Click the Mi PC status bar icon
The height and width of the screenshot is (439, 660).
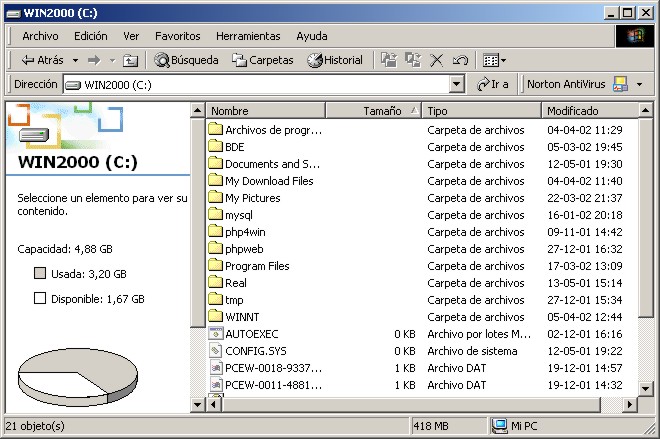tap(500, 426)
